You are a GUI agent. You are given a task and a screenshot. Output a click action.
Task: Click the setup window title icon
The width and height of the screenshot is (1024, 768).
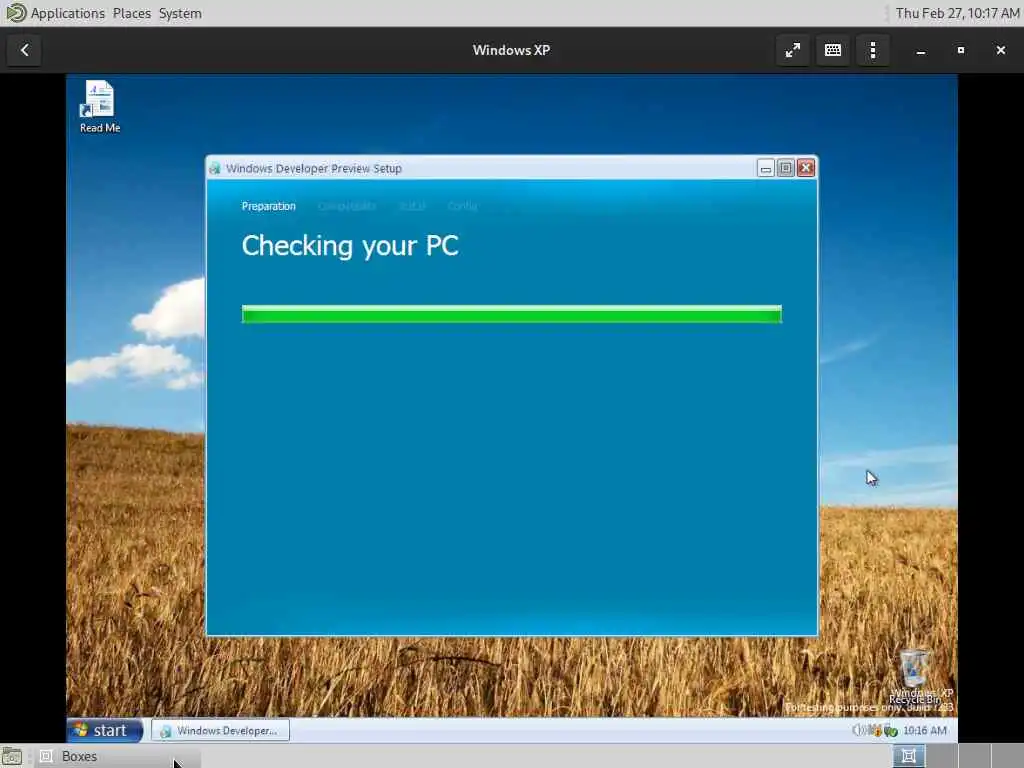click(x=215, y=168)
